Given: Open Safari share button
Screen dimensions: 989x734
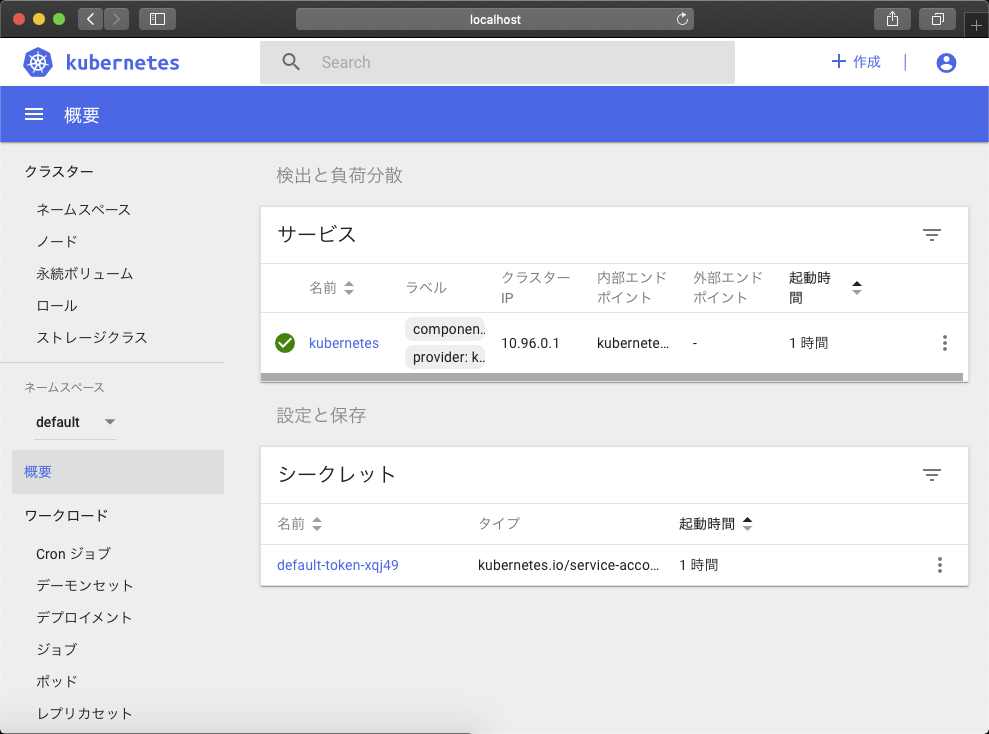Looking at the screenshot, I should tap(892, 19).
